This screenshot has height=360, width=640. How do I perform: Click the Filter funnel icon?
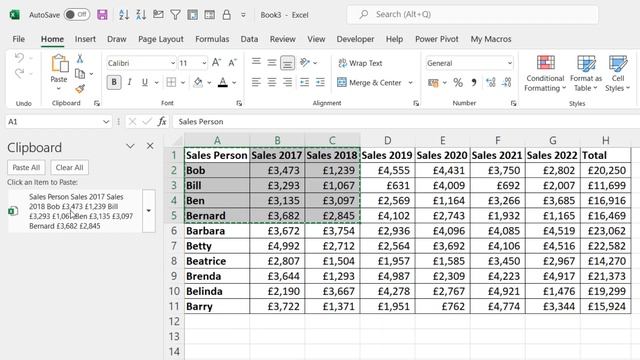tap(176, 15)
